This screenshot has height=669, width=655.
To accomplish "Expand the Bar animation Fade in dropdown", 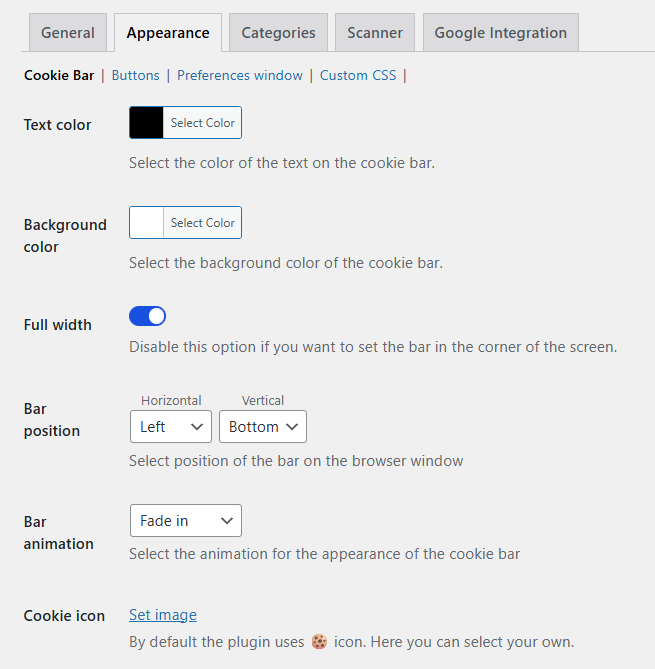I will (186, 521).
